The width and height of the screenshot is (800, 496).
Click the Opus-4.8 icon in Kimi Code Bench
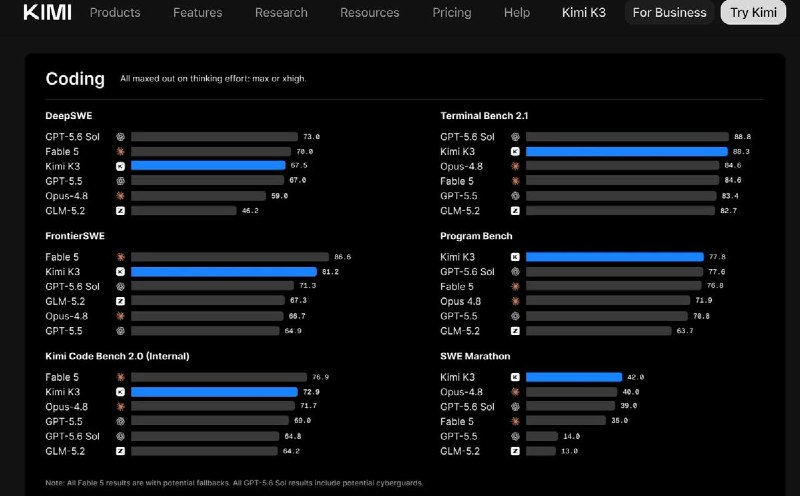(x=120, y=407)
